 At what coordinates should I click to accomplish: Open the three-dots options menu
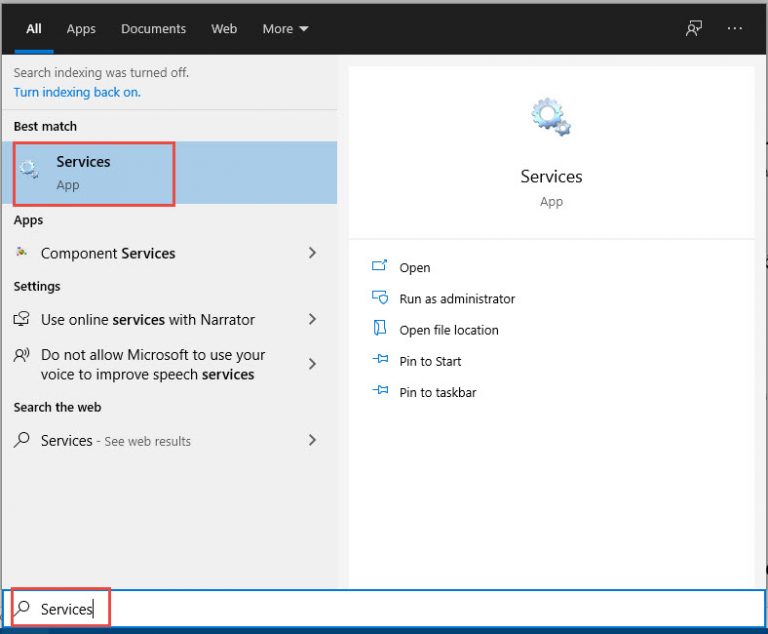tap(734, 28)
